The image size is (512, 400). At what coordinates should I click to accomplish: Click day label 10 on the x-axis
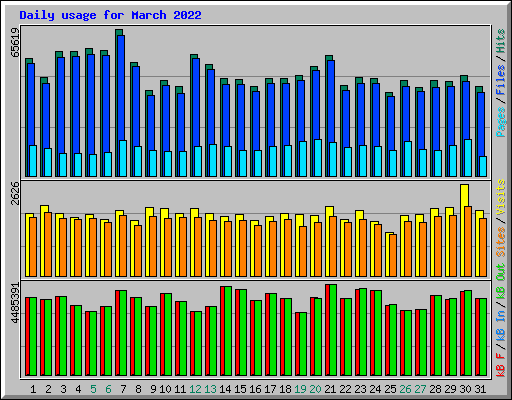coord(165,389)
